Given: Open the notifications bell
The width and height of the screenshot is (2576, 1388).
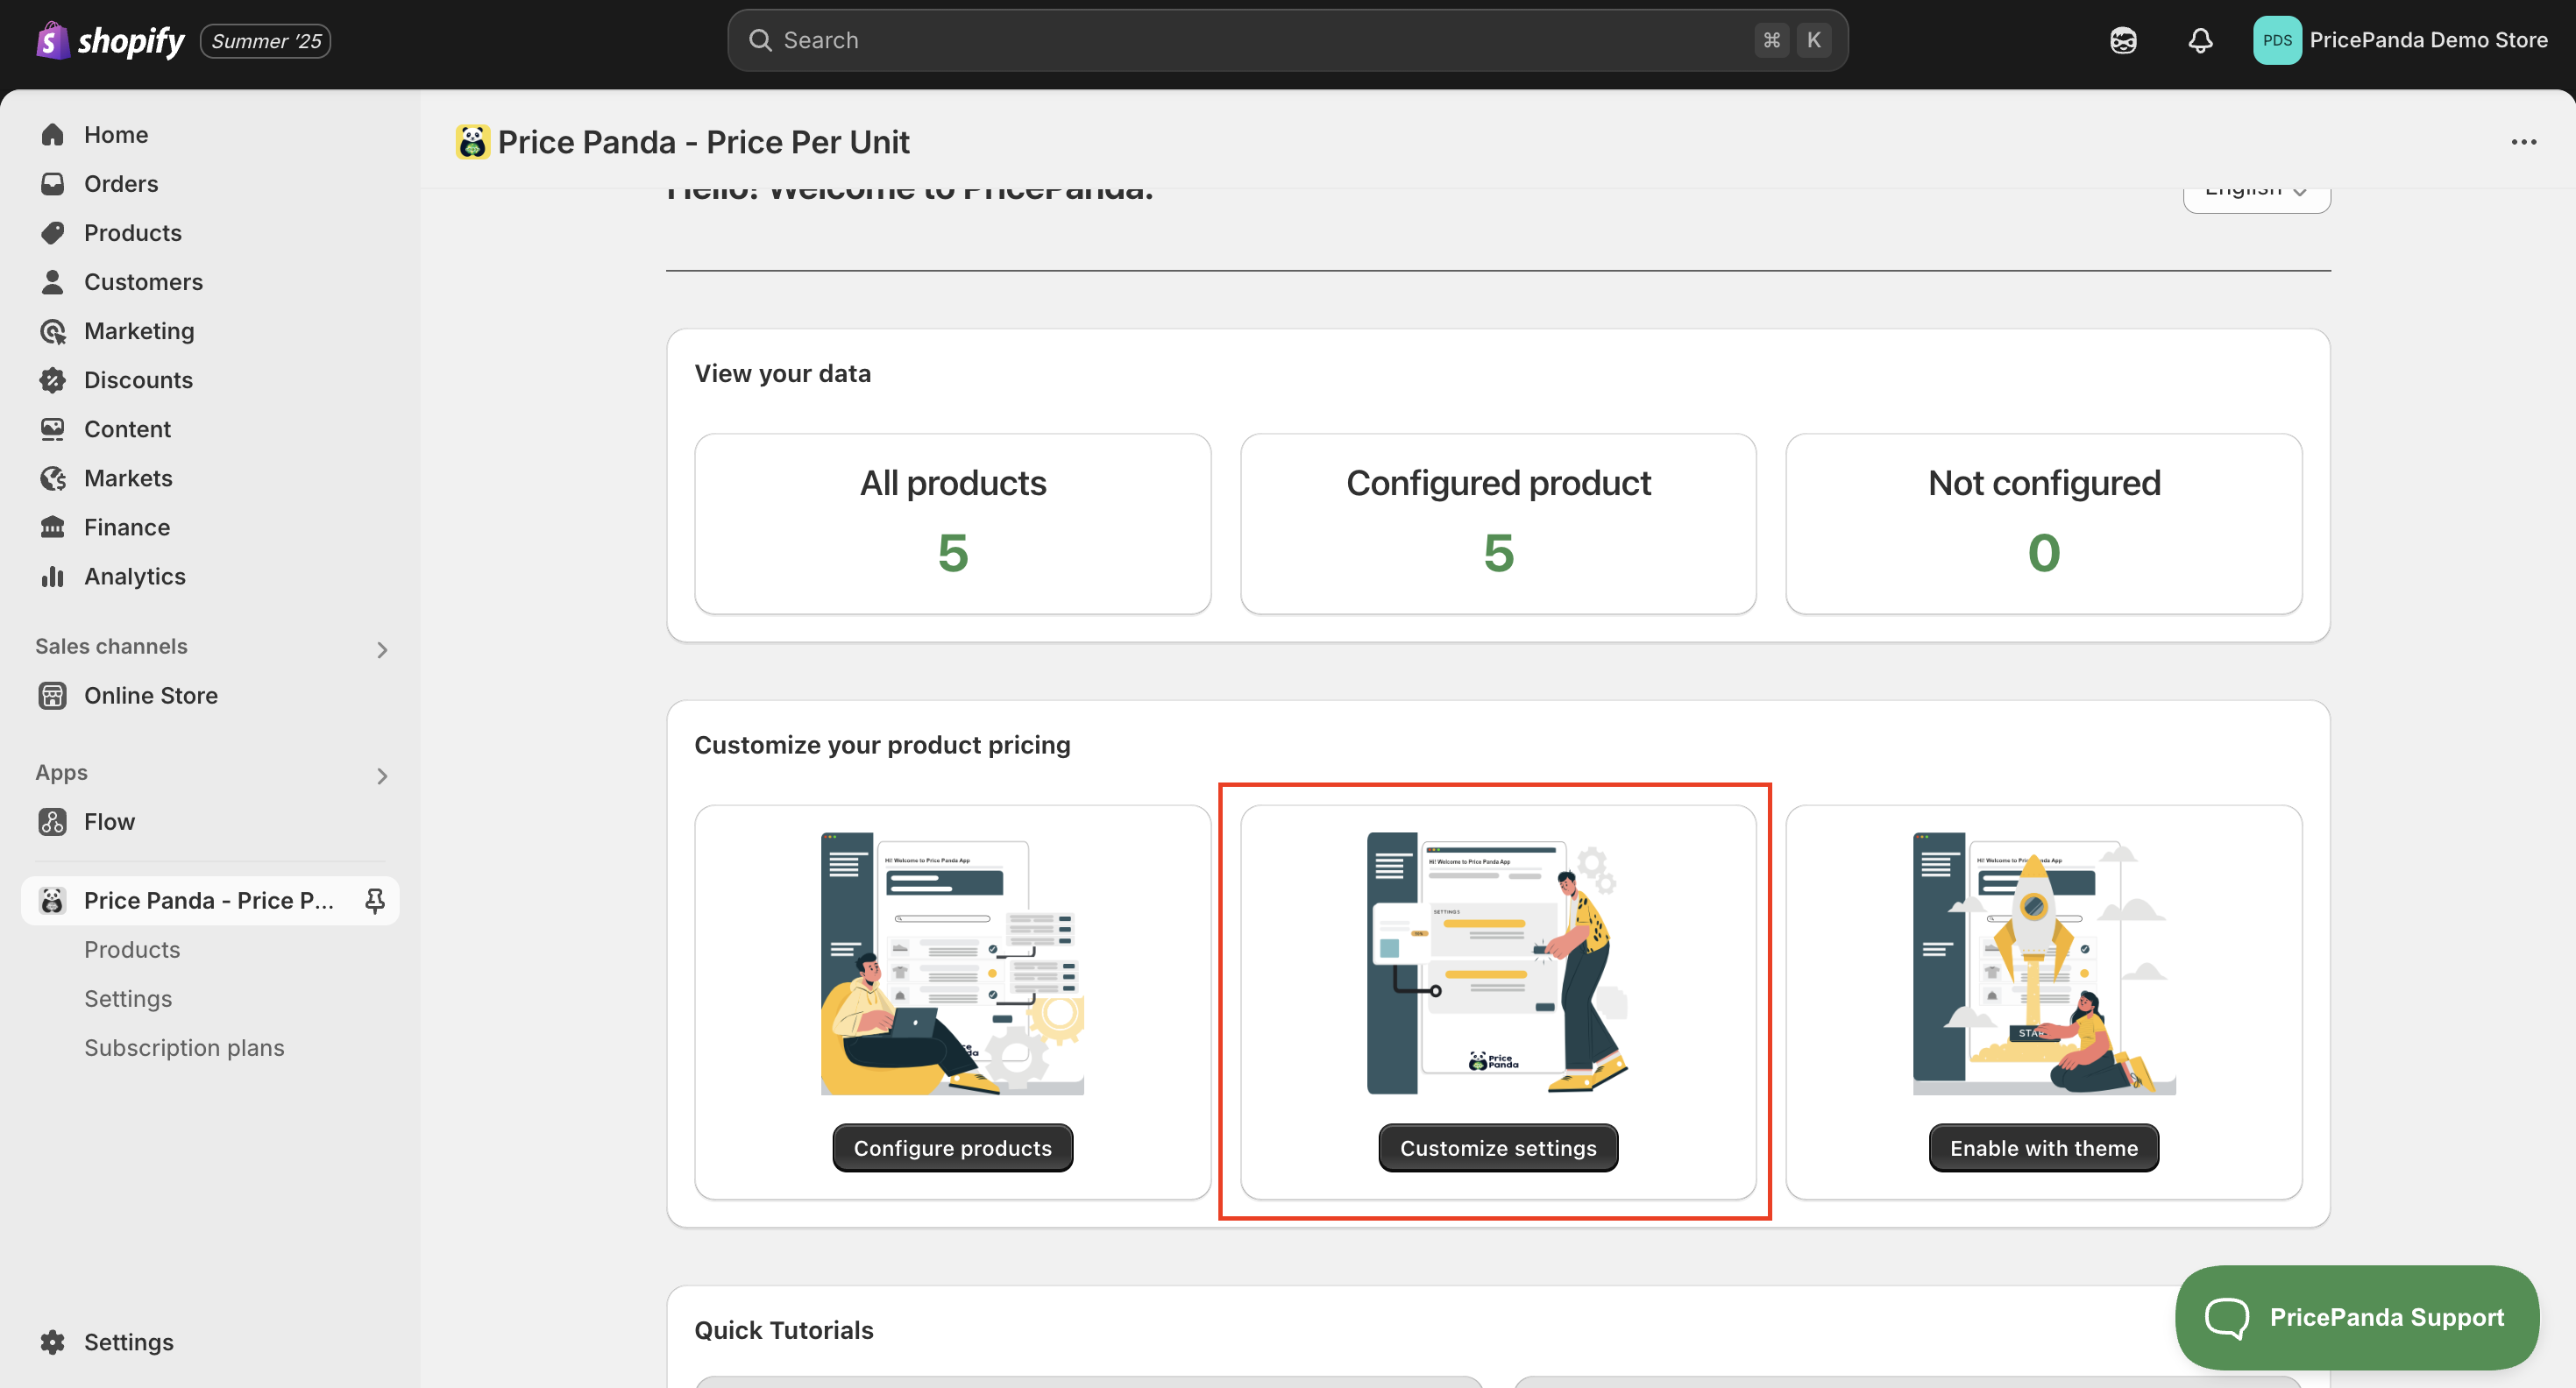Looking at the screenshot, I should pyautogui.click(x=2200, y=41).
